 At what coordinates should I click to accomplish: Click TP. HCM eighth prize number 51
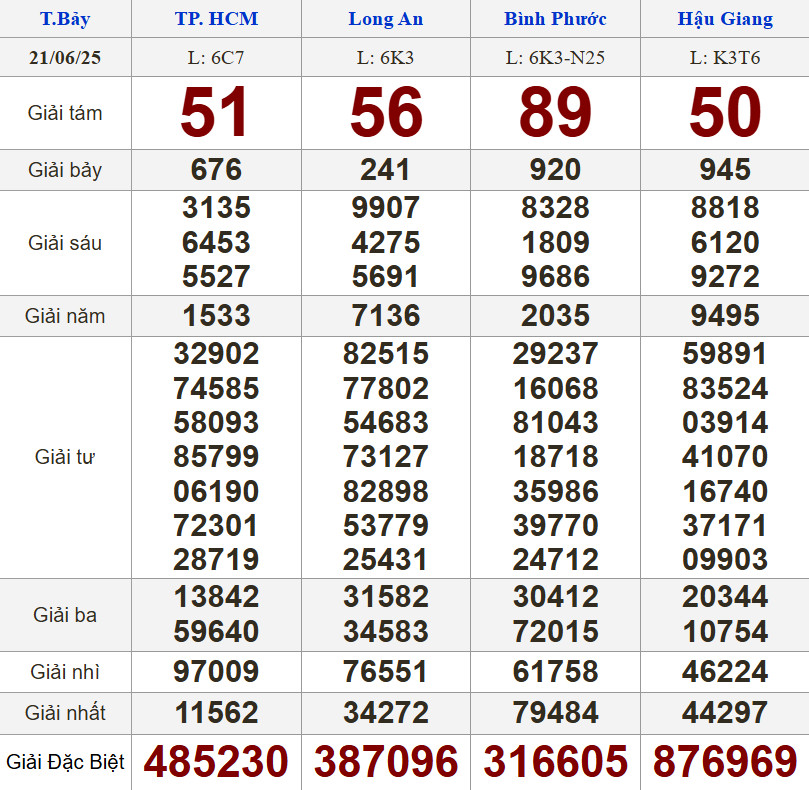click(216, 113)
